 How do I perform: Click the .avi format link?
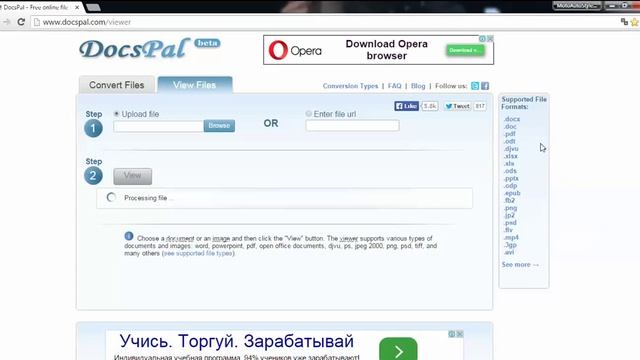(509, 252)
